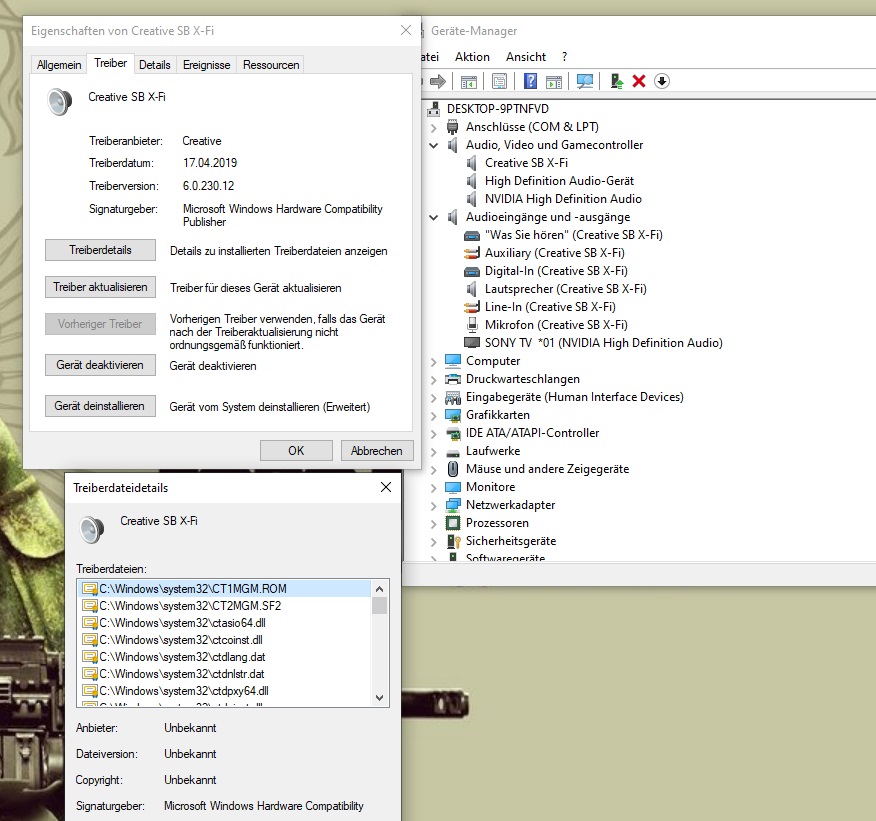876x821 pixels.
Task: Open the Ressourcen tab
Action: coord(271,65)
